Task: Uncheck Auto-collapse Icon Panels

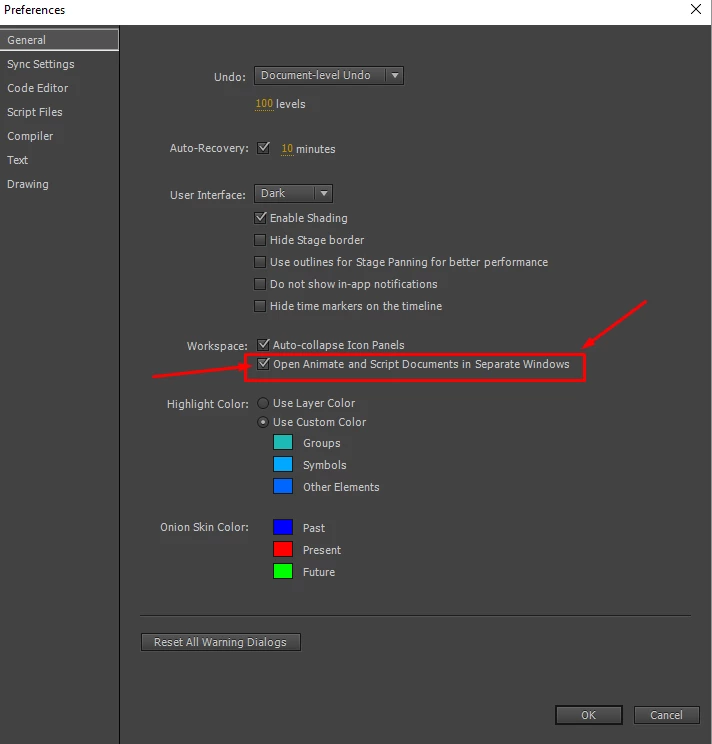Action: coord(263,344)
